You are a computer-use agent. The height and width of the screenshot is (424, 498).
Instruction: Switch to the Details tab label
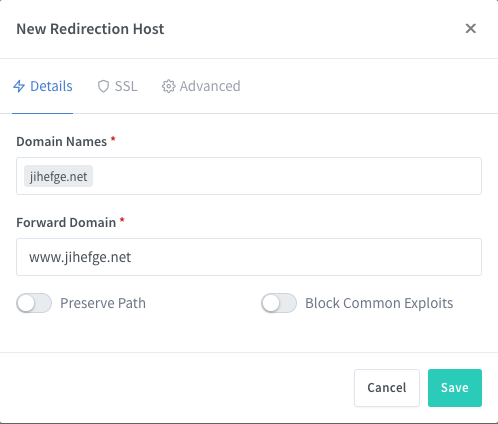point(51,86)
